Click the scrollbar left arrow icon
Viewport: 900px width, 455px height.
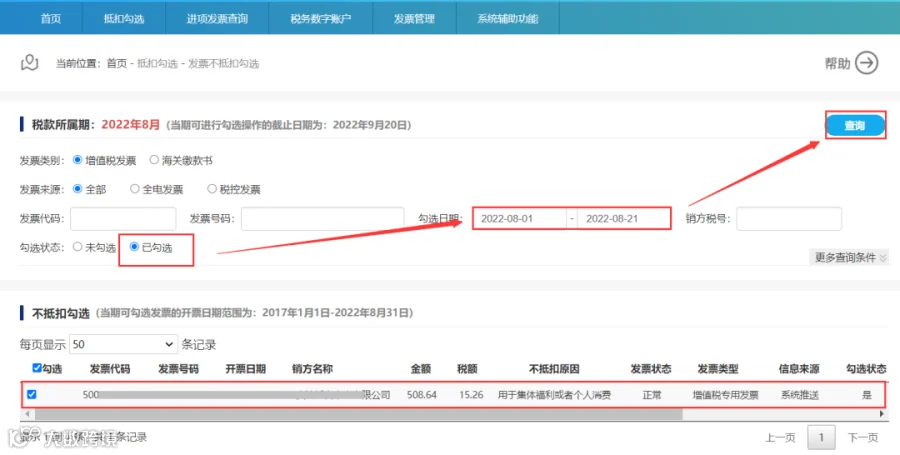click(28, 414)
